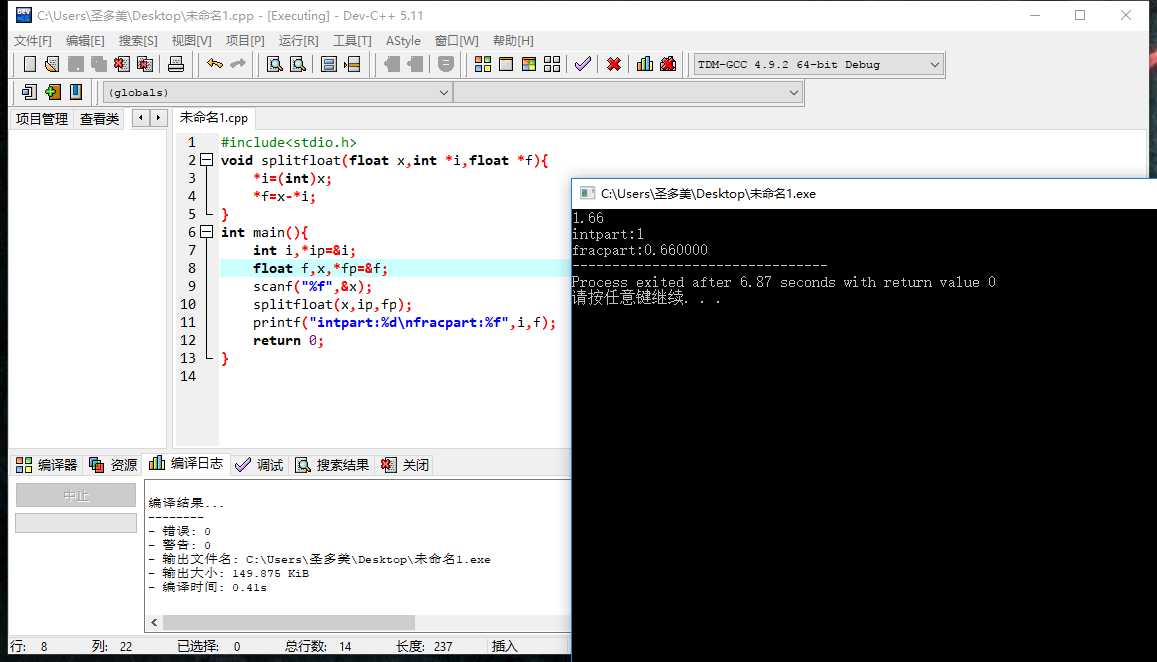Click the compile progress bar below 中止

(x=76, y=523)
